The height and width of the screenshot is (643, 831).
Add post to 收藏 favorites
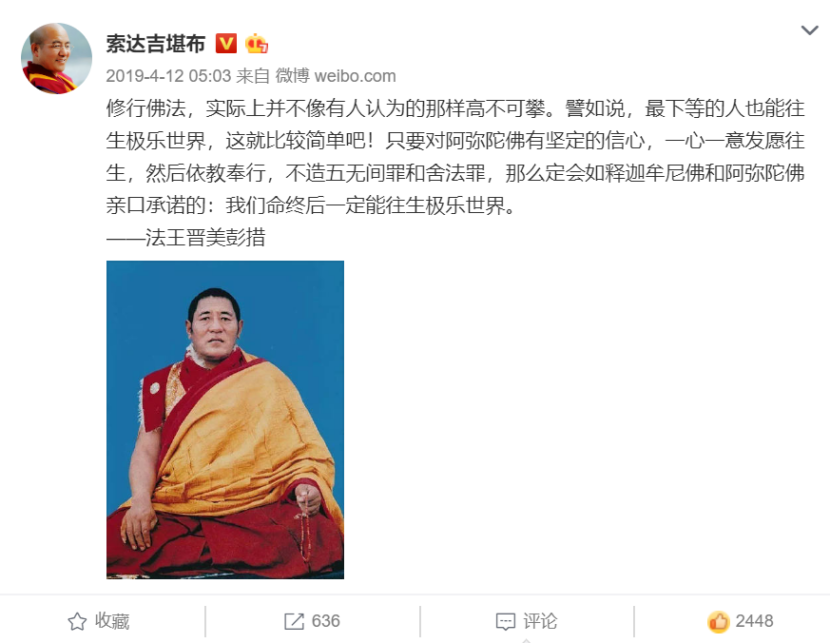99,621
